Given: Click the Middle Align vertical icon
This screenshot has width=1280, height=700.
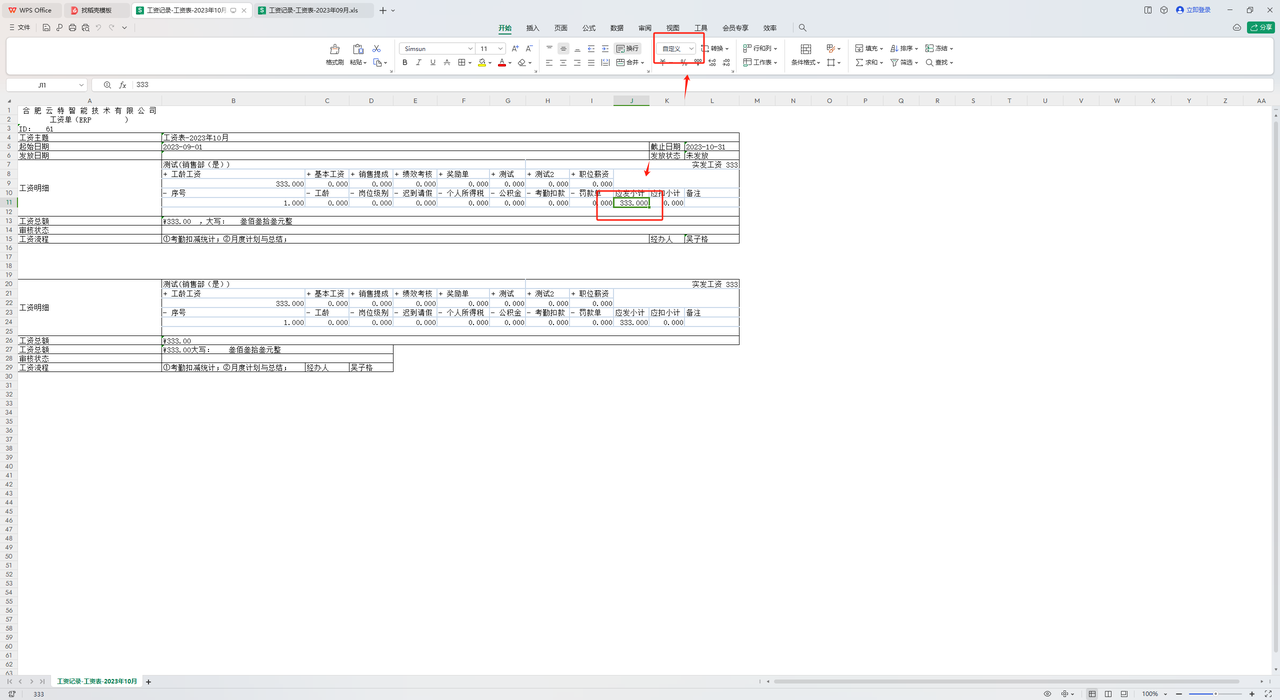Looking at the screenshot, I should 563,48.
